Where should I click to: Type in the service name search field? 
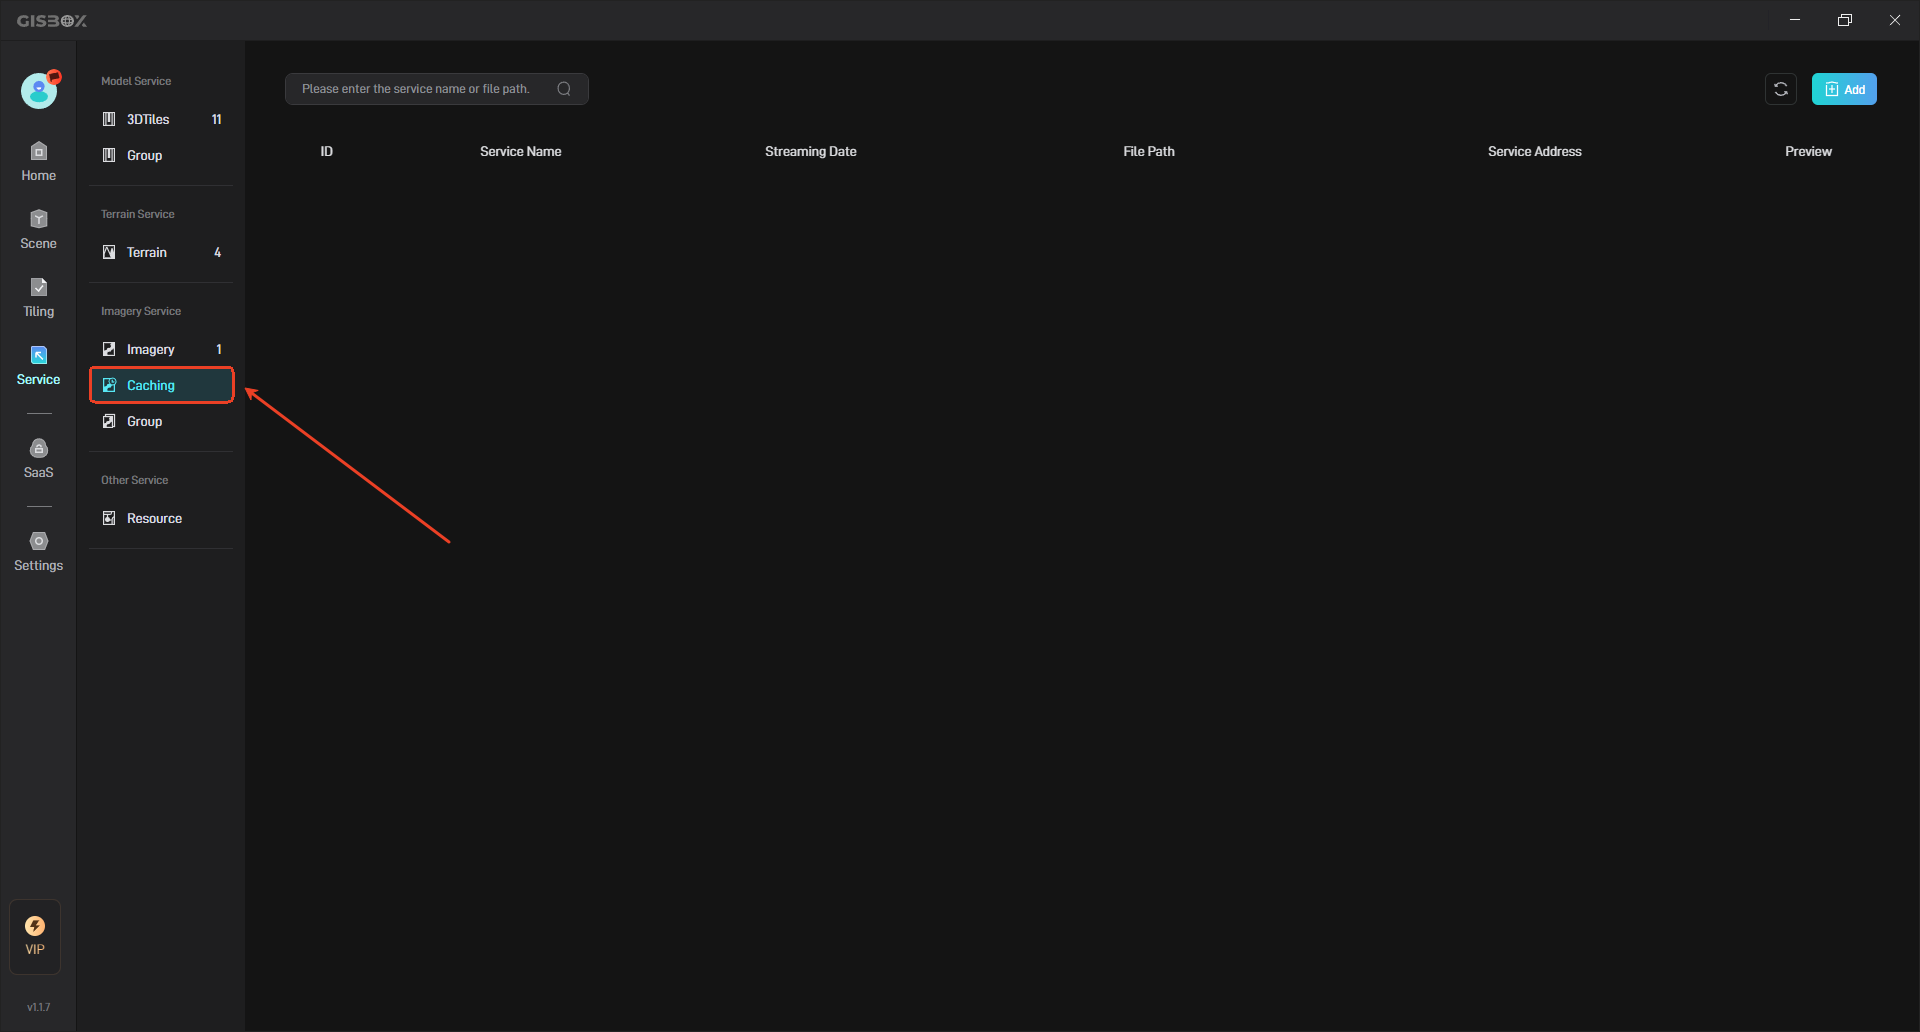tap(420, 89)
